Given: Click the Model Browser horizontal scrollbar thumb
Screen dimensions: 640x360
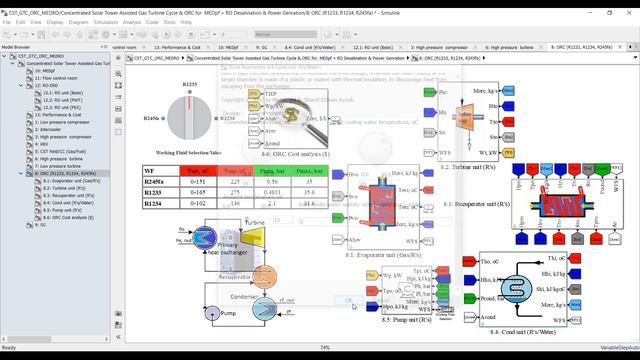Looking at the screenshot, I should pyautogui.click(x=29, y=339).
